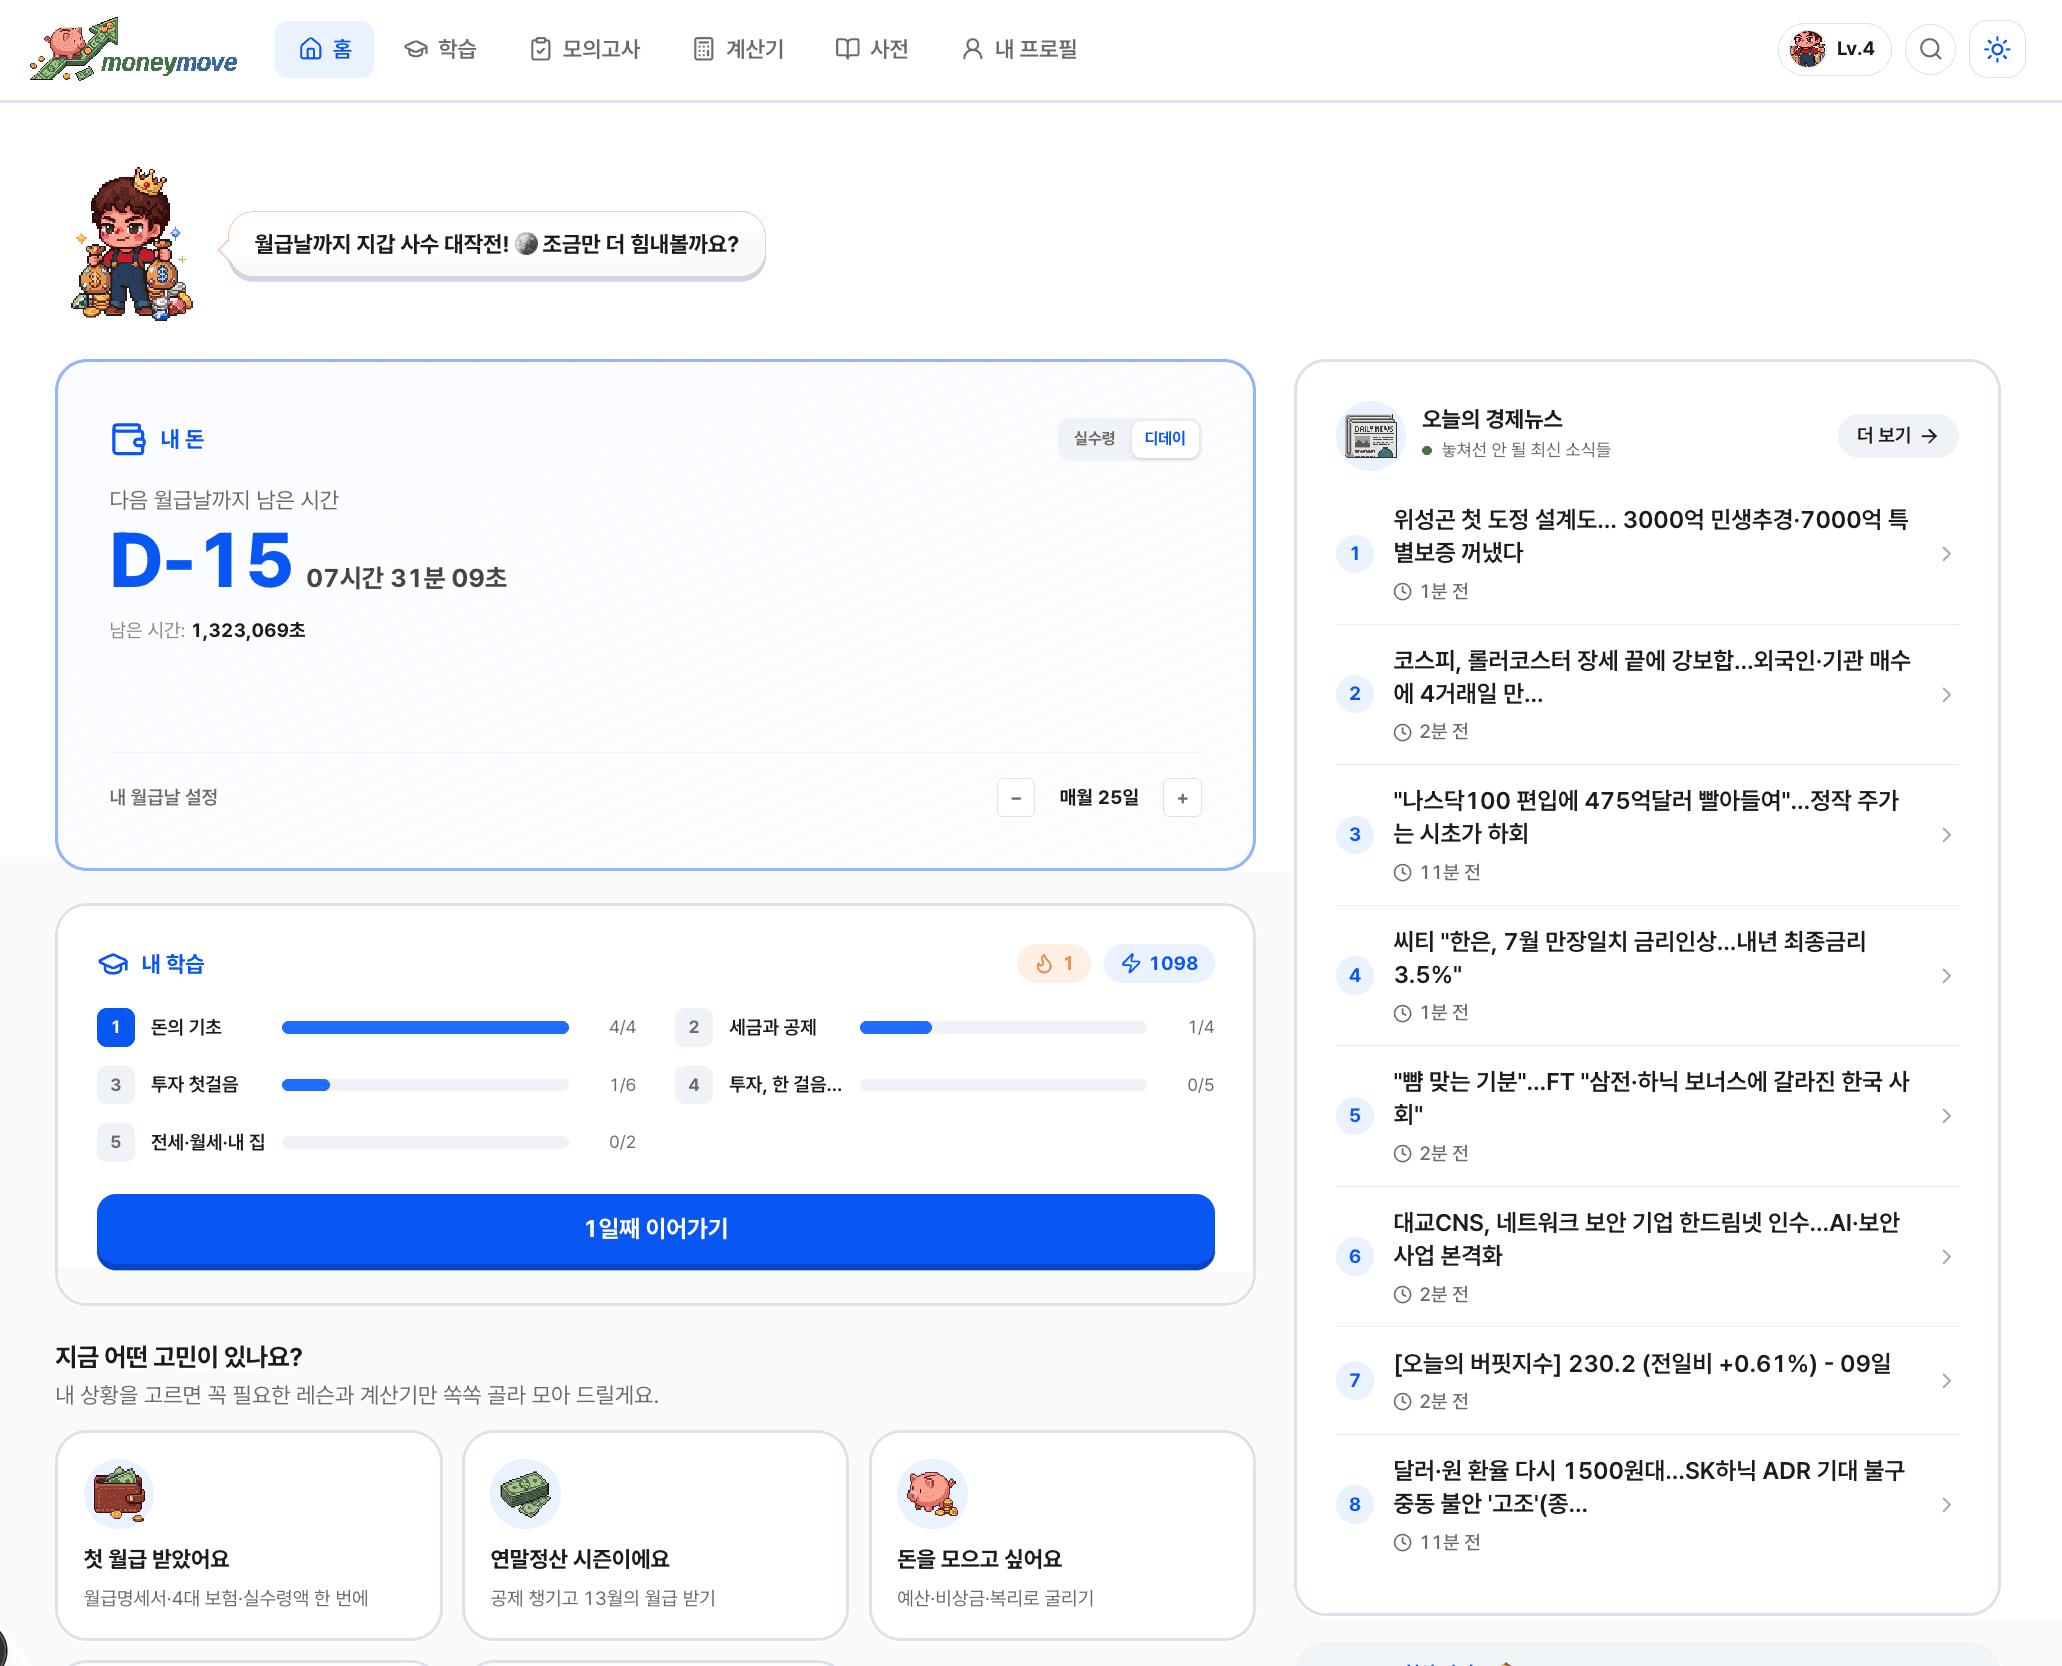Click clock icon under the 코스피 news item
The height and width of the screenshot is (1666, 2062).
coord(1402,732)
